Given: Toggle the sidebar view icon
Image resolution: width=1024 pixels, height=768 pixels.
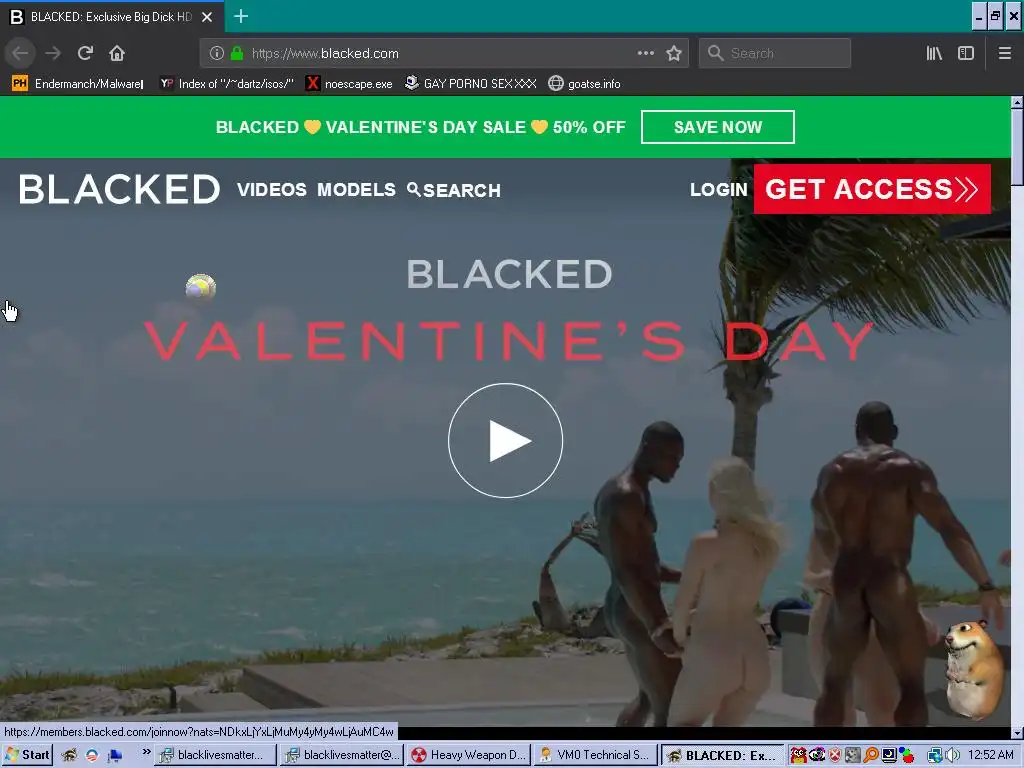Looking at the screenshot, I should tap(966, 53).
